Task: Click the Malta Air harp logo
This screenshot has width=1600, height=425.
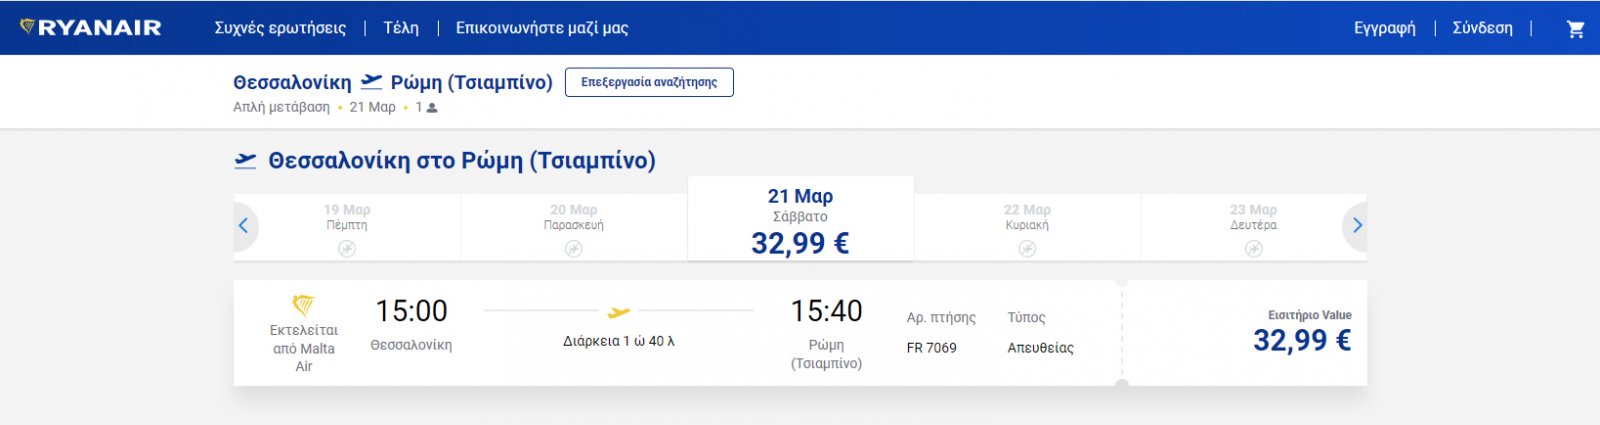Action: (303, 304)
